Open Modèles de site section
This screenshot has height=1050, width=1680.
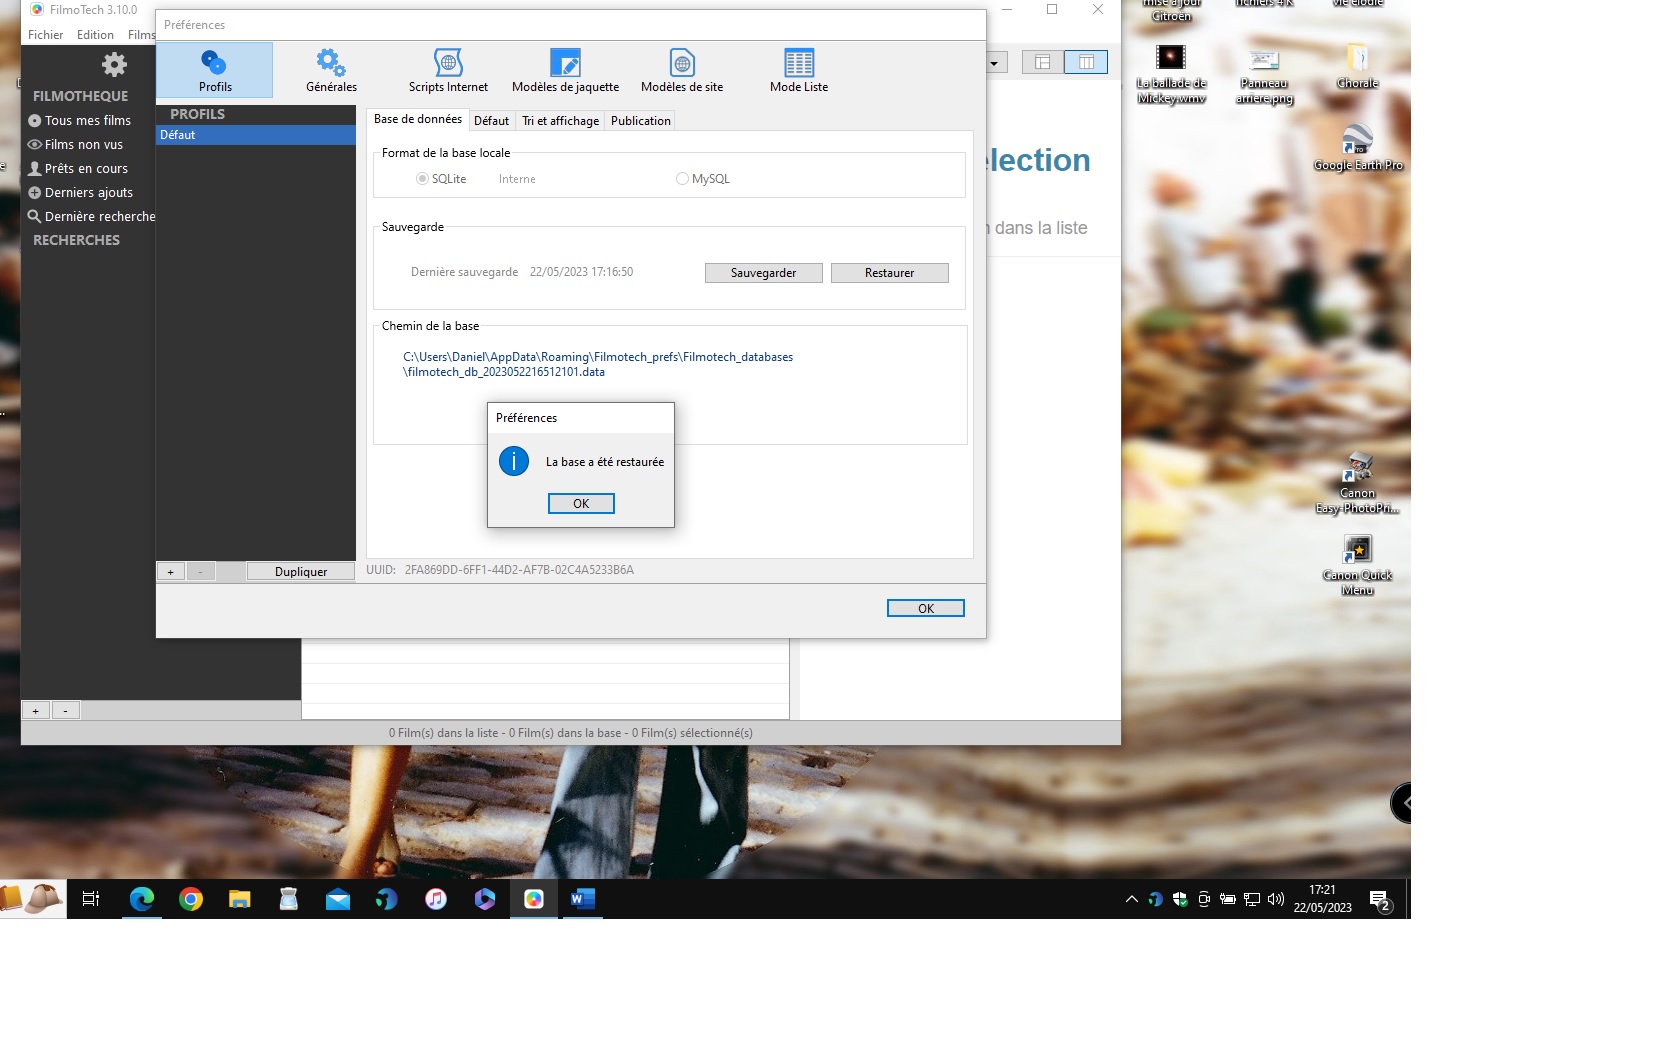[682, 70]
